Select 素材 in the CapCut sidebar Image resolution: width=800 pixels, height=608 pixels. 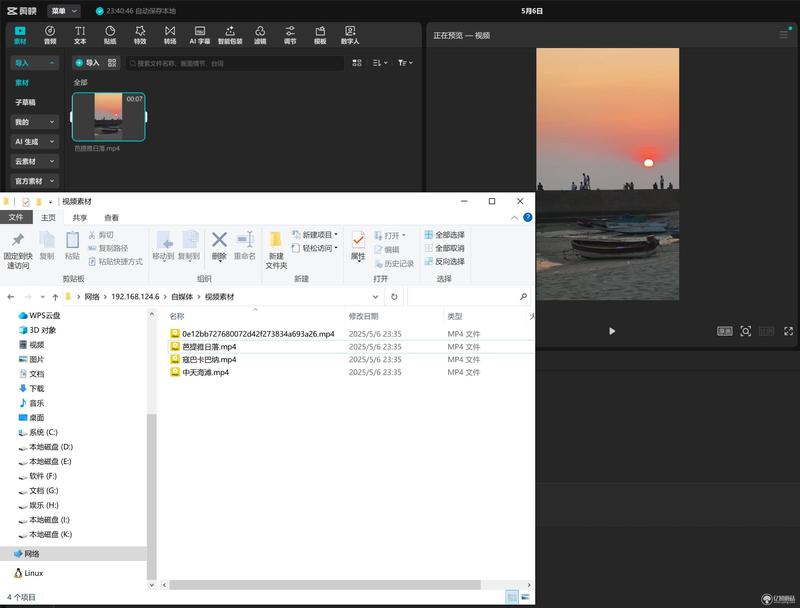click(22, 83)
